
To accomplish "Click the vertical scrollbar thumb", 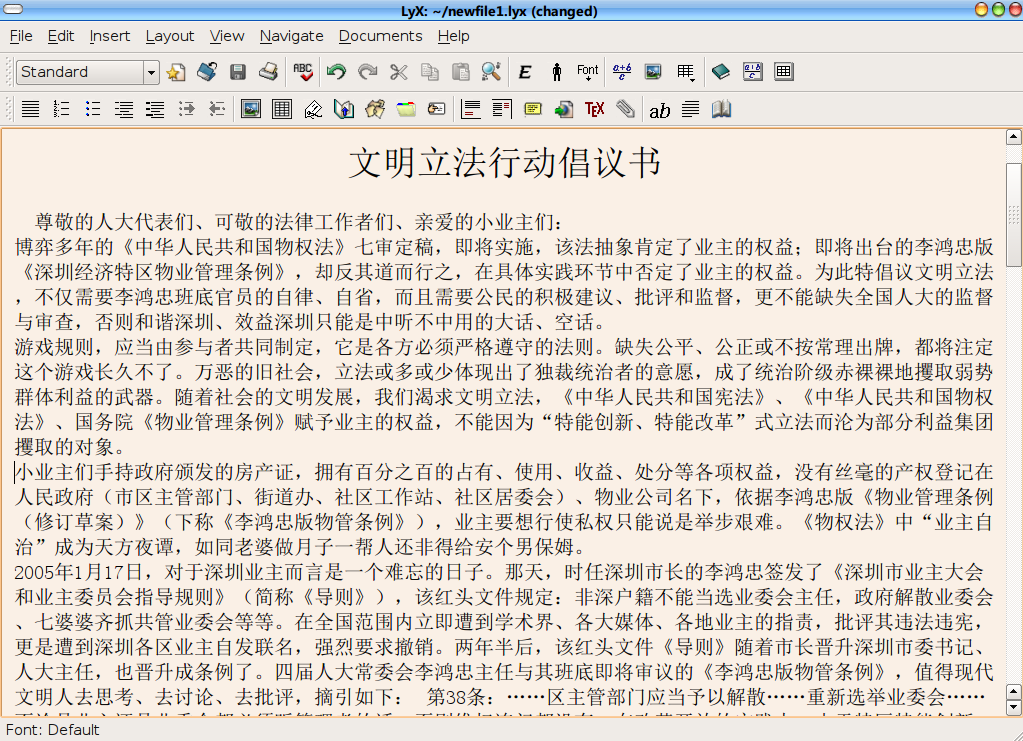I will [1013, 215].
